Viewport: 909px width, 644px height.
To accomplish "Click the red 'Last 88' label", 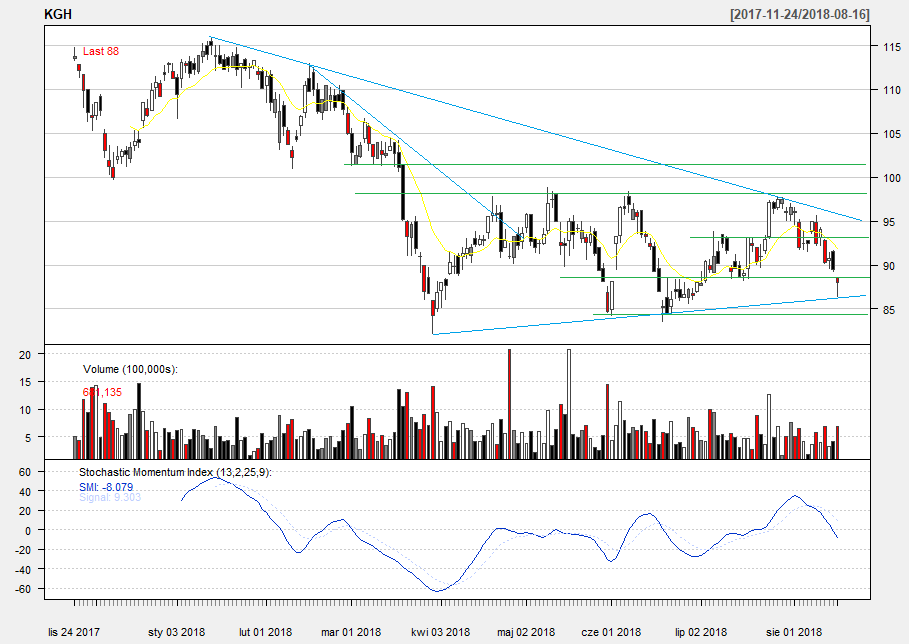I will [101, 51].
